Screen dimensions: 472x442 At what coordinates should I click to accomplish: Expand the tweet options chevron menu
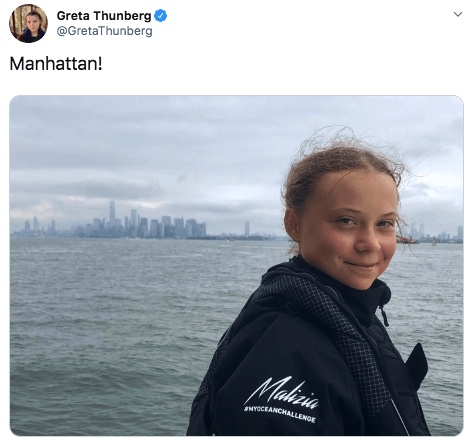458,14
